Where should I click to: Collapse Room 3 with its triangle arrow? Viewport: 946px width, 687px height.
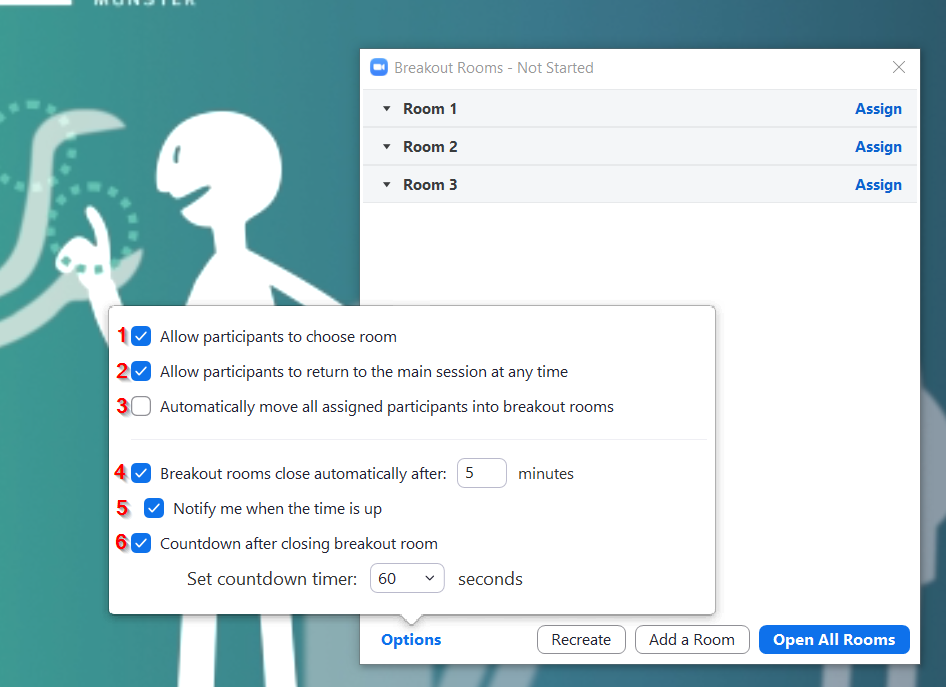pos(387,185)
